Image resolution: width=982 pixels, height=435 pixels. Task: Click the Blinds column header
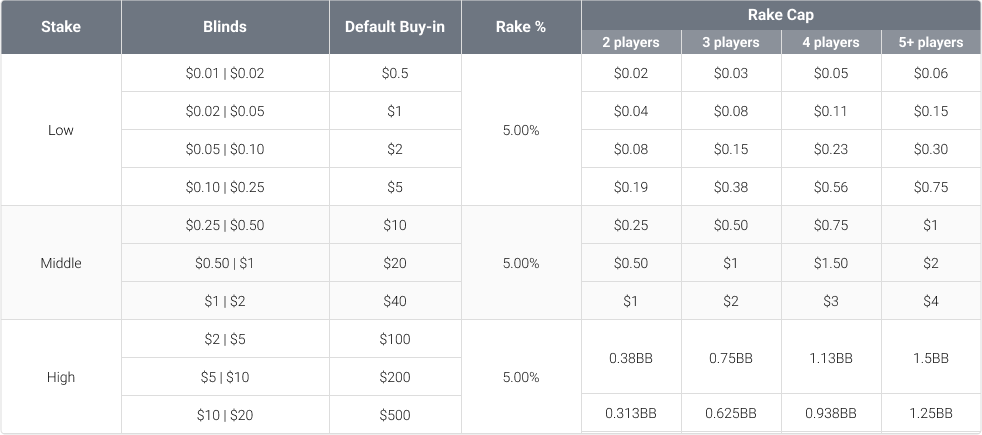pos(225,27)
